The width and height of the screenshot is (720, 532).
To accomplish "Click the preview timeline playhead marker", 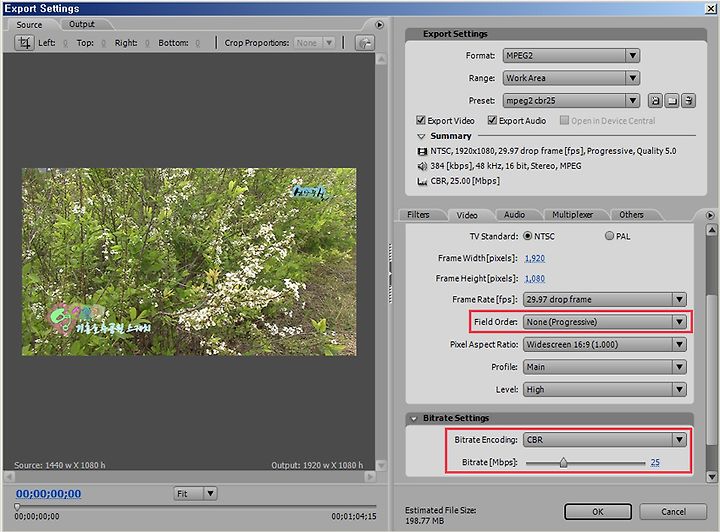I will pos(17,507).
